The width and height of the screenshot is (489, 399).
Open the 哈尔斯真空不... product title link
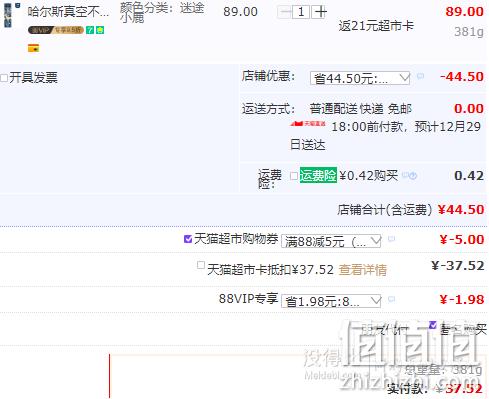coord(68,12)
